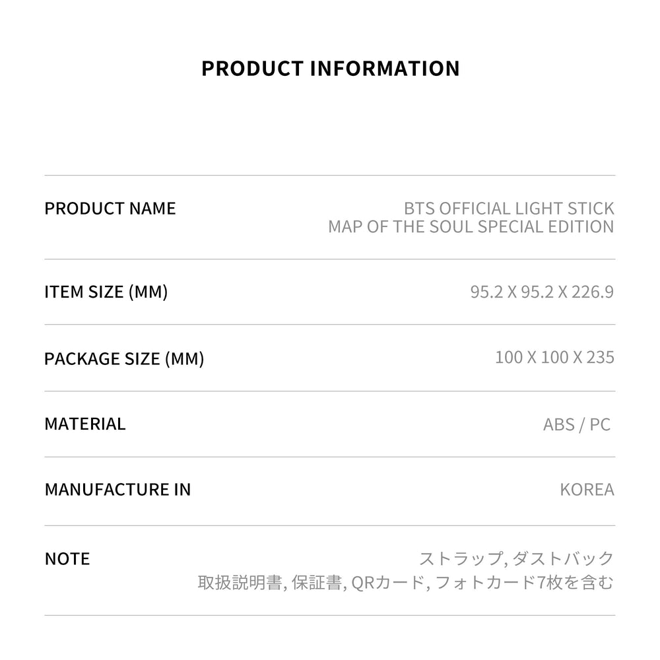This screenshot has height=660, width=660.
Task: Select the フォトカード7枚を含む text
Action: tap(526, 582)
